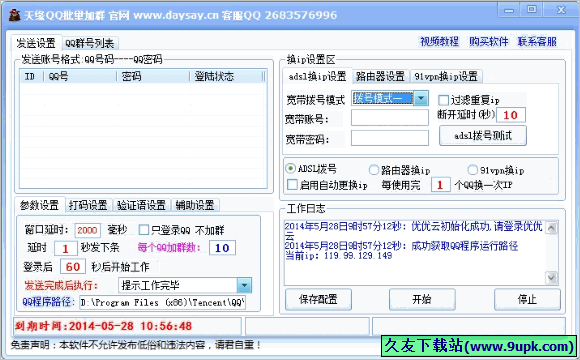
Task: Click the QQ程序路径 path field
Action: tap(162, 303)
